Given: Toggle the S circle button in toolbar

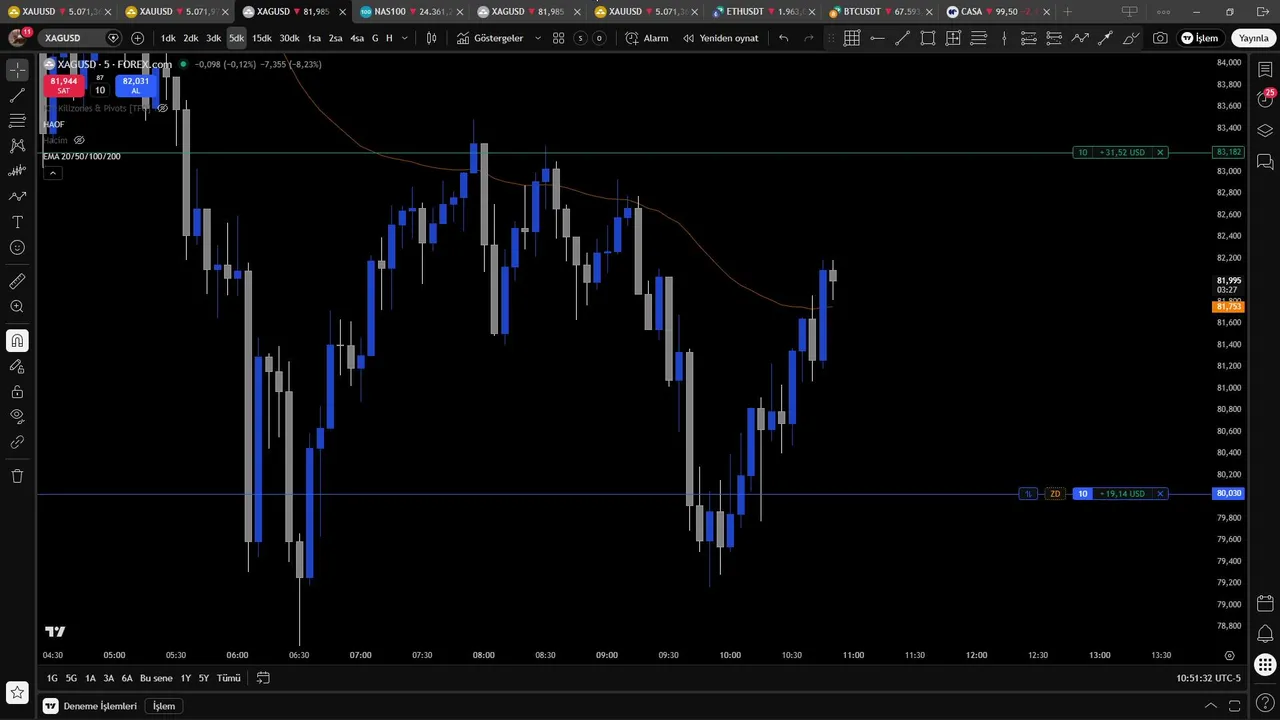Looking at the screenshot, I should (x=580, y=38).
